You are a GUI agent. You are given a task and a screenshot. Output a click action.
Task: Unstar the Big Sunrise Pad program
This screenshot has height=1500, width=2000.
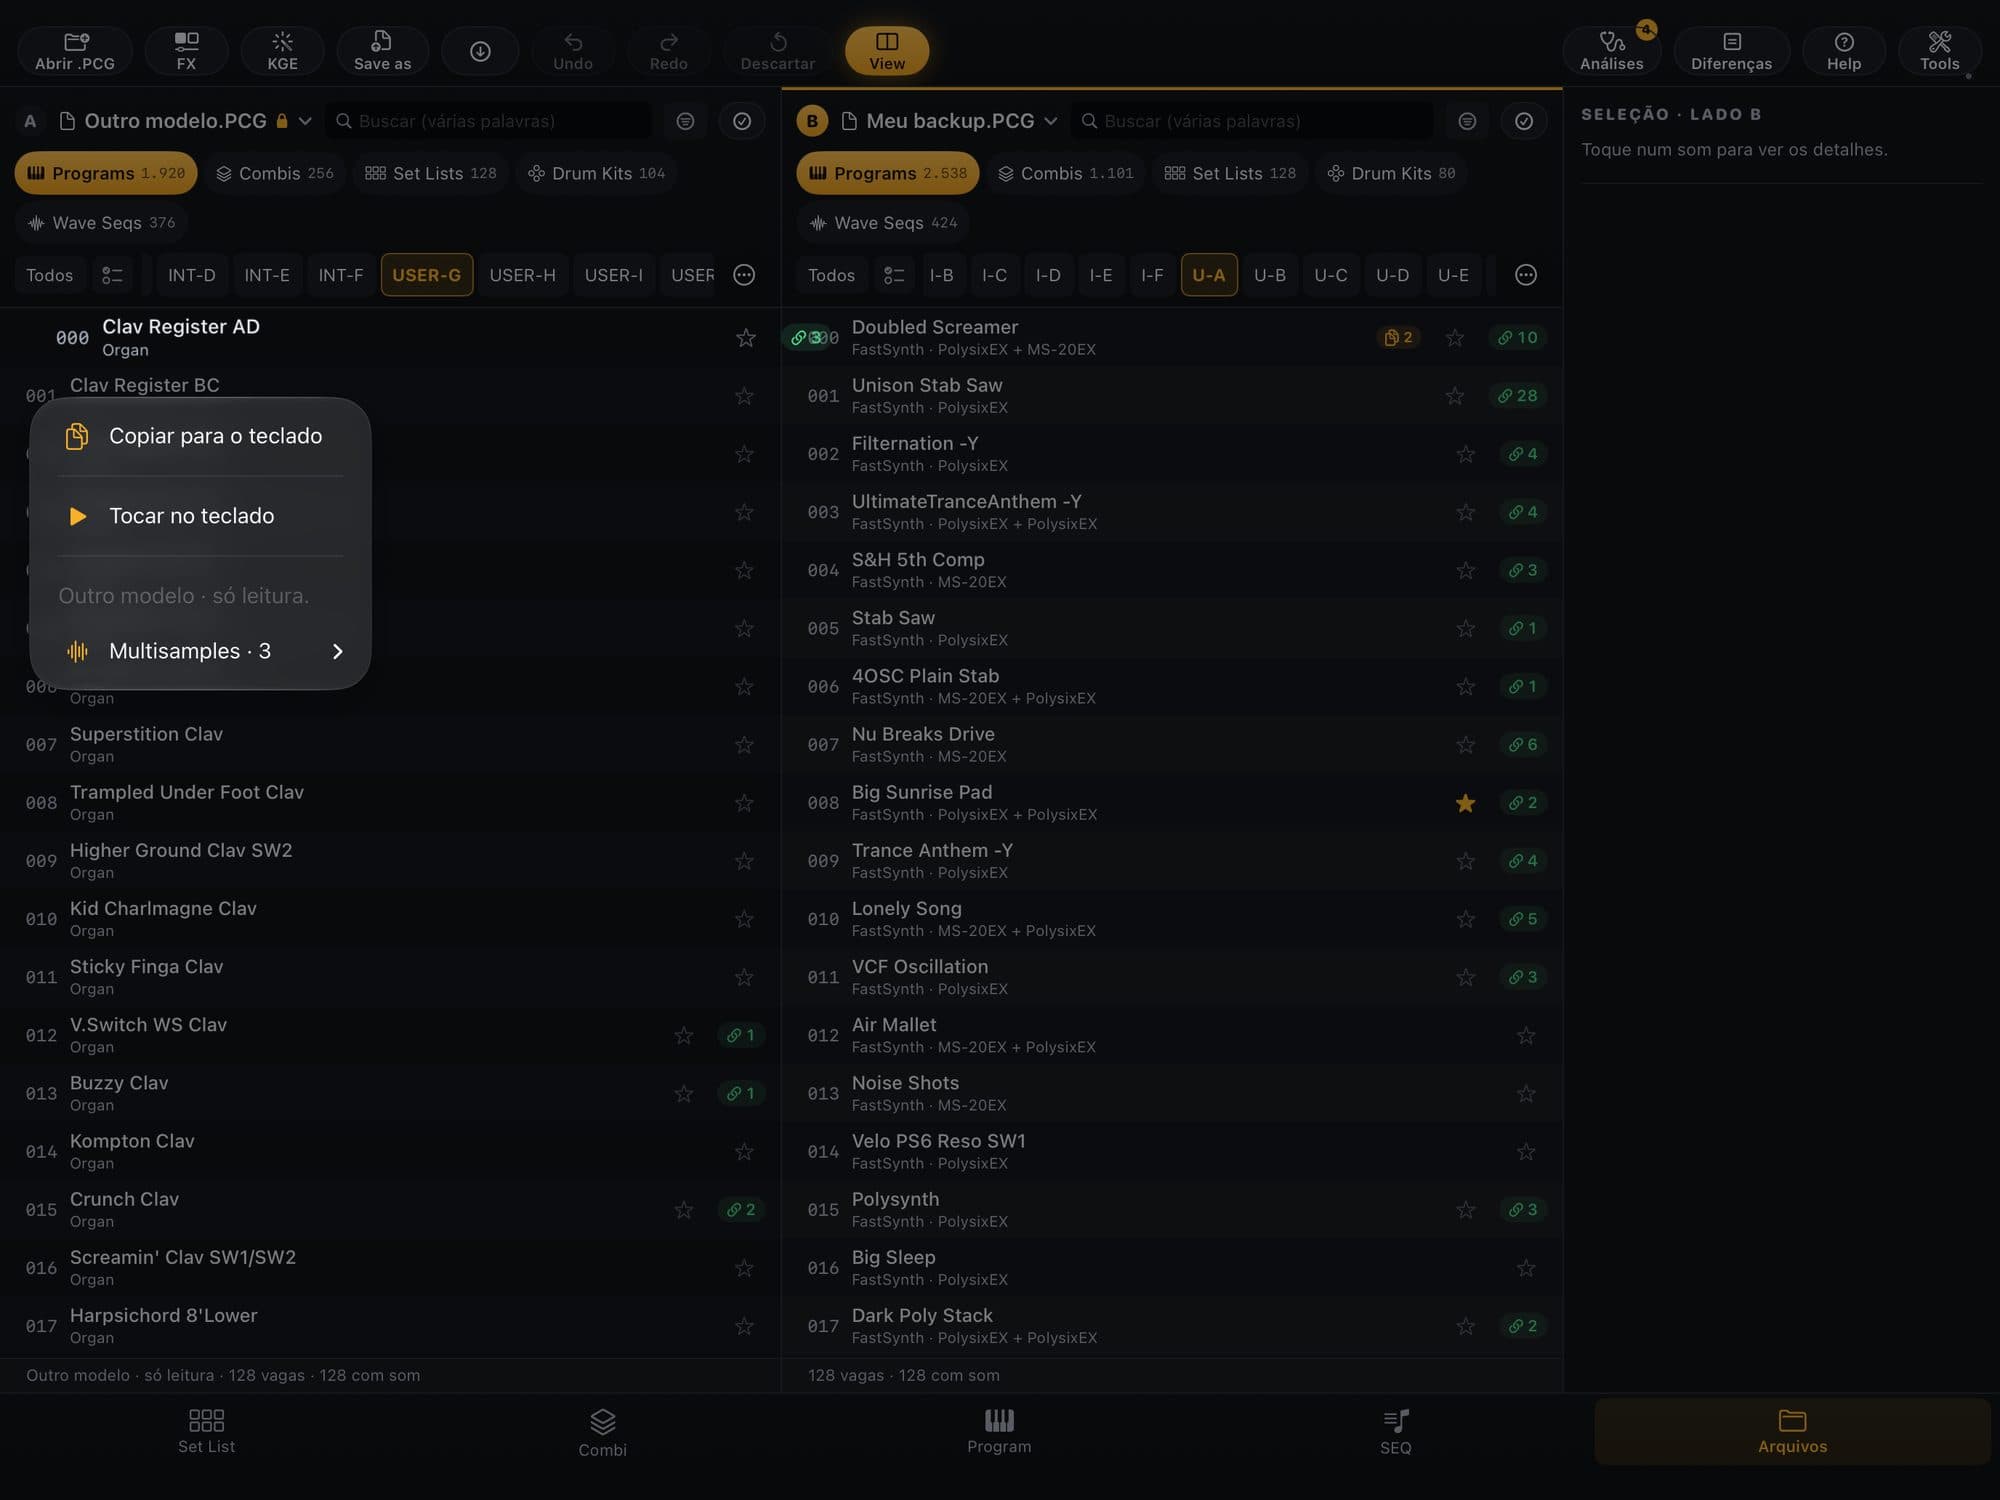coord(1465,803)
